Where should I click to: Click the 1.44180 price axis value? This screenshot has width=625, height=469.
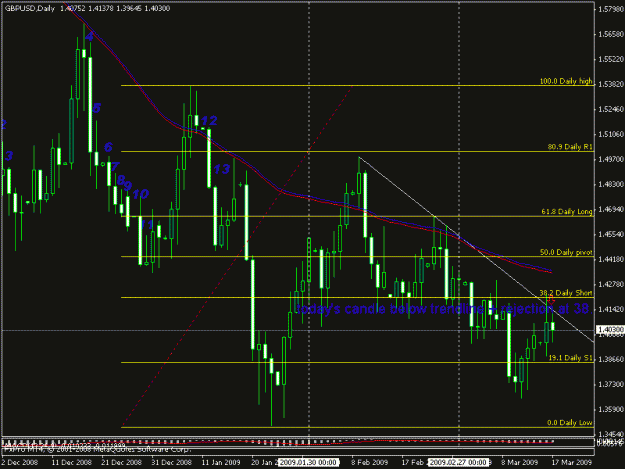point(611,259)
